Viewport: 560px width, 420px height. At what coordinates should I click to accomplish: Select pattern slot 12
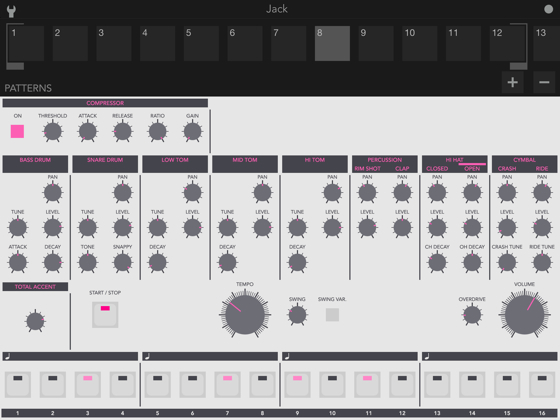[507, 43]
